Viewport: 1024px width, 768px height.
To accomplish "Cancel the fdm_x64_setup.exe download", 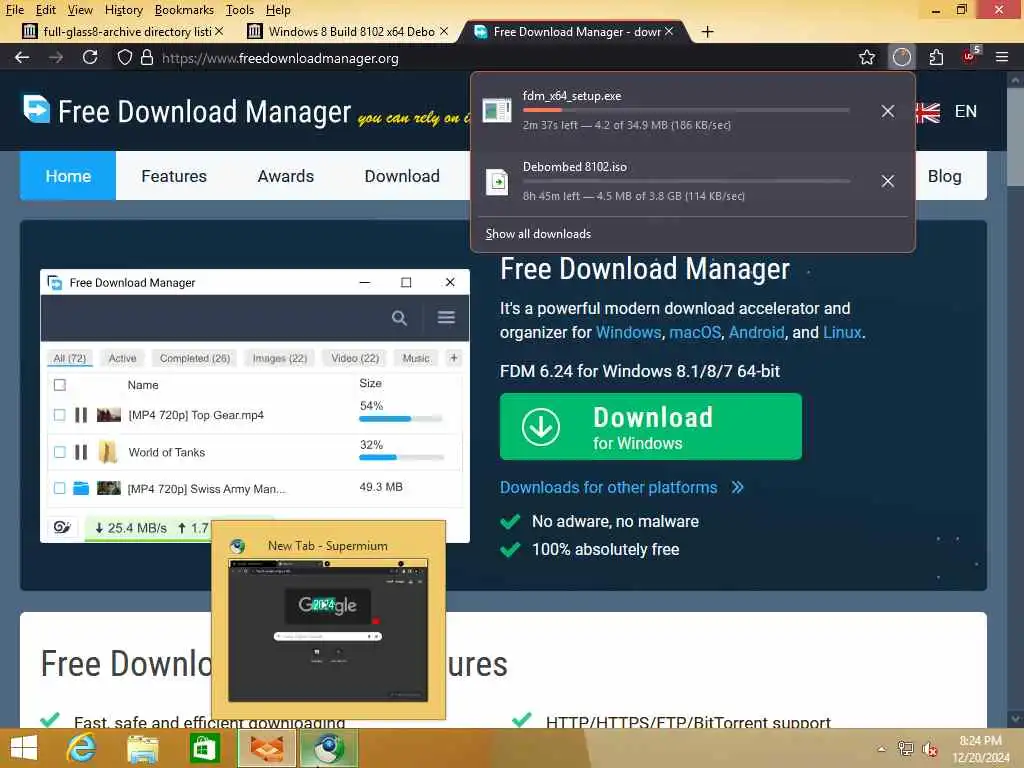I will [887, 111].
